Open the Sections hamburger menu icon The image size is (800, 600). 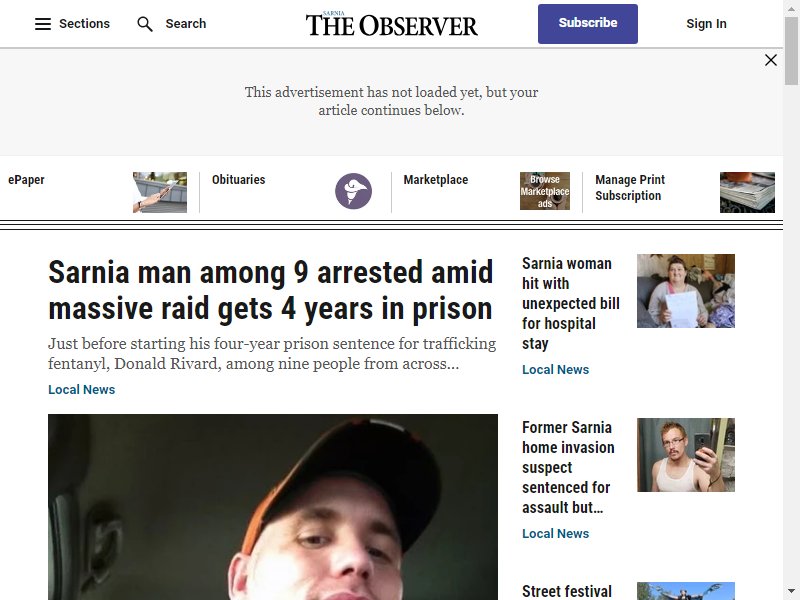coord(43,24)
